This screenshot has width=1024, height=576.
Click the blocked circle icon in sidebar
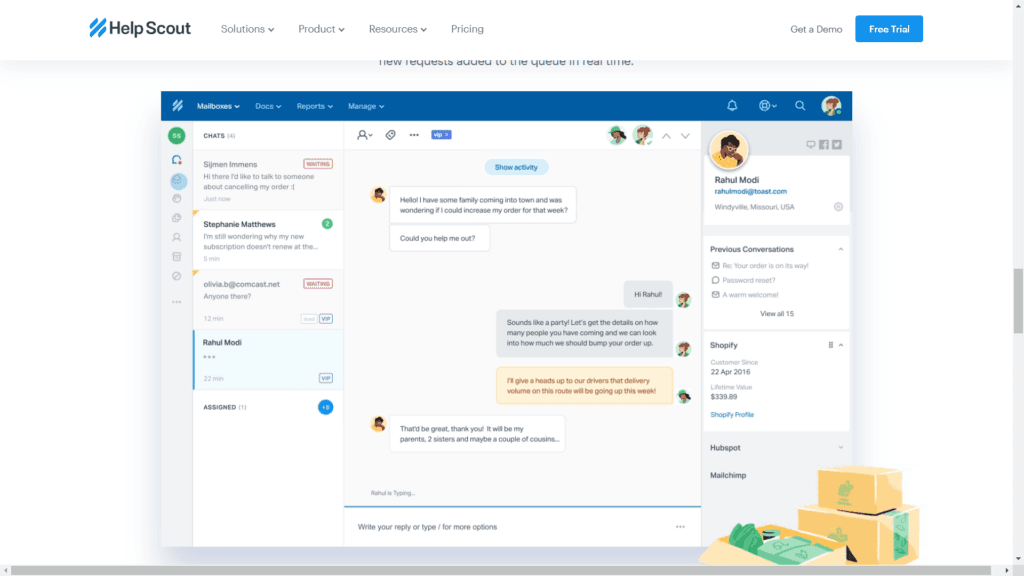tap(176, 276)
